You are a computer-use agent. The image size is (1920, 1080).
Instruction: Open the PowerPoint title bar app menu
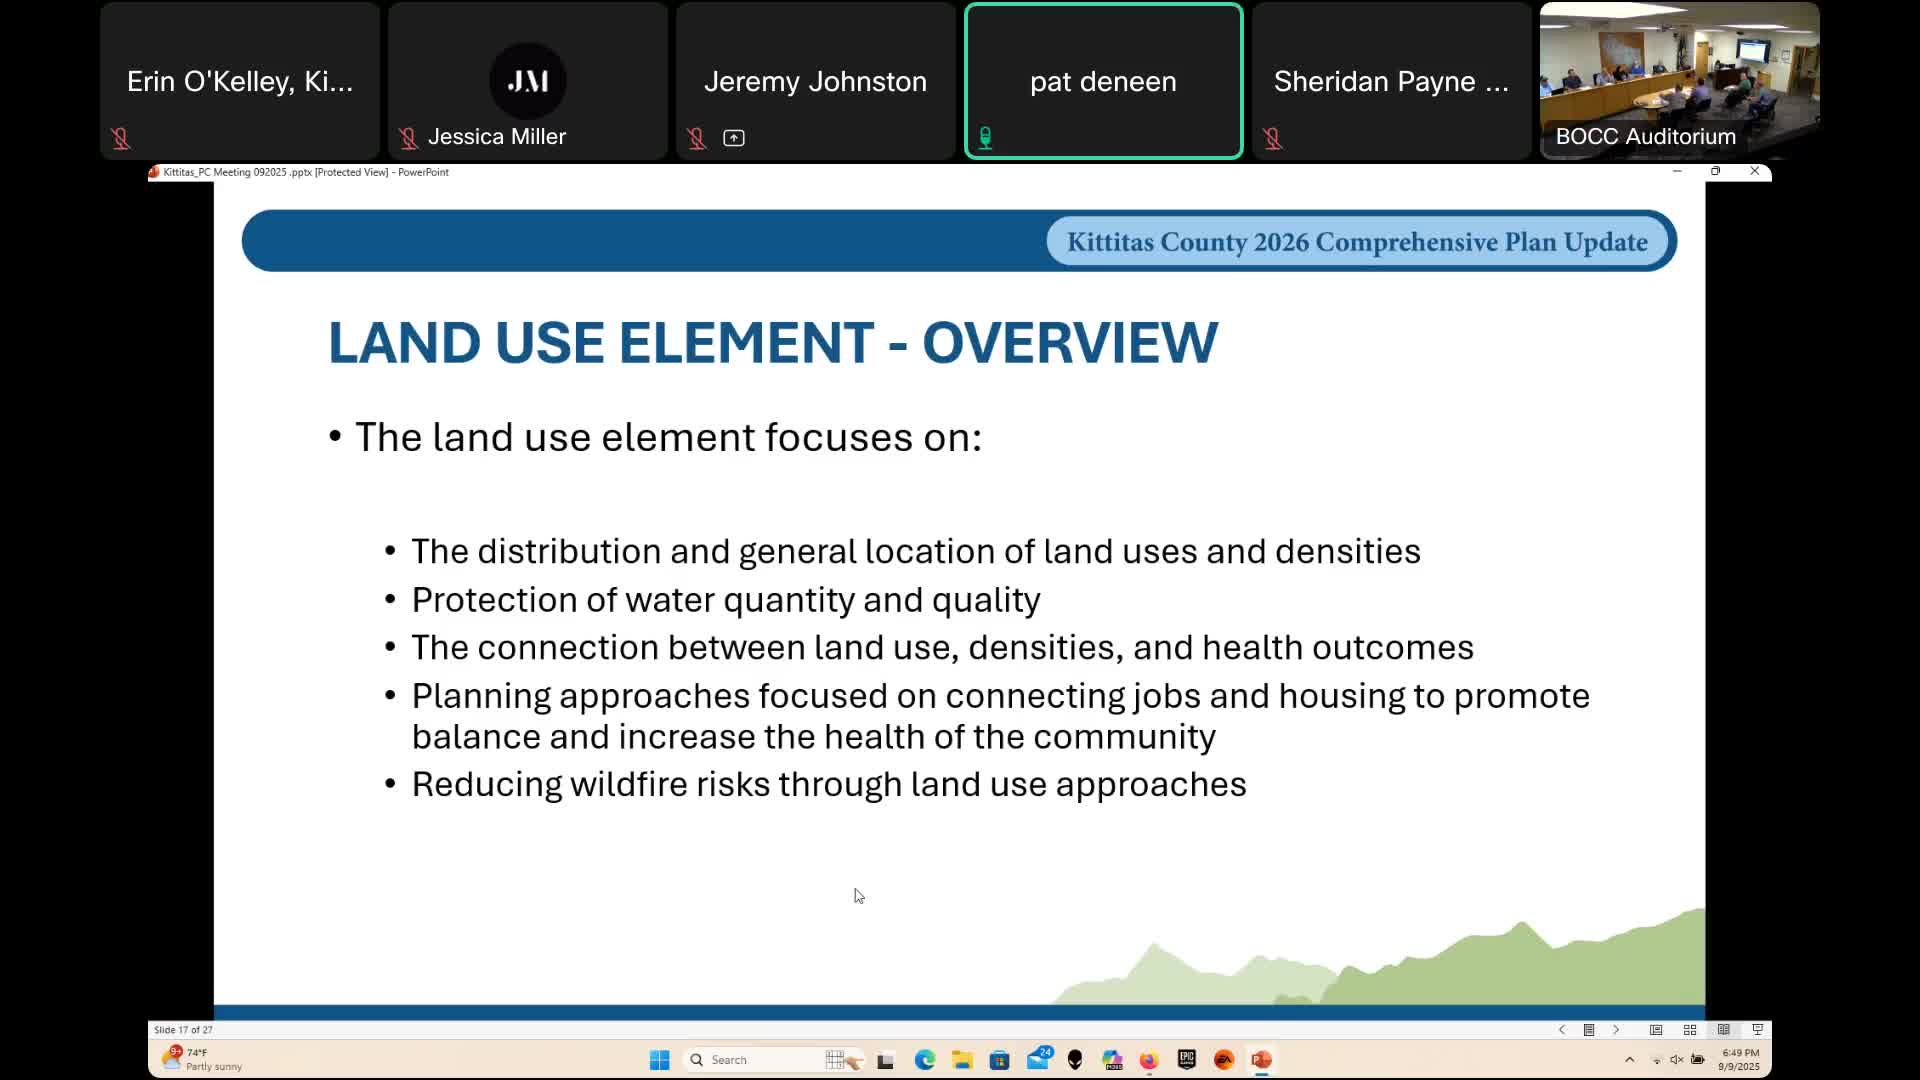coord(153,172)
